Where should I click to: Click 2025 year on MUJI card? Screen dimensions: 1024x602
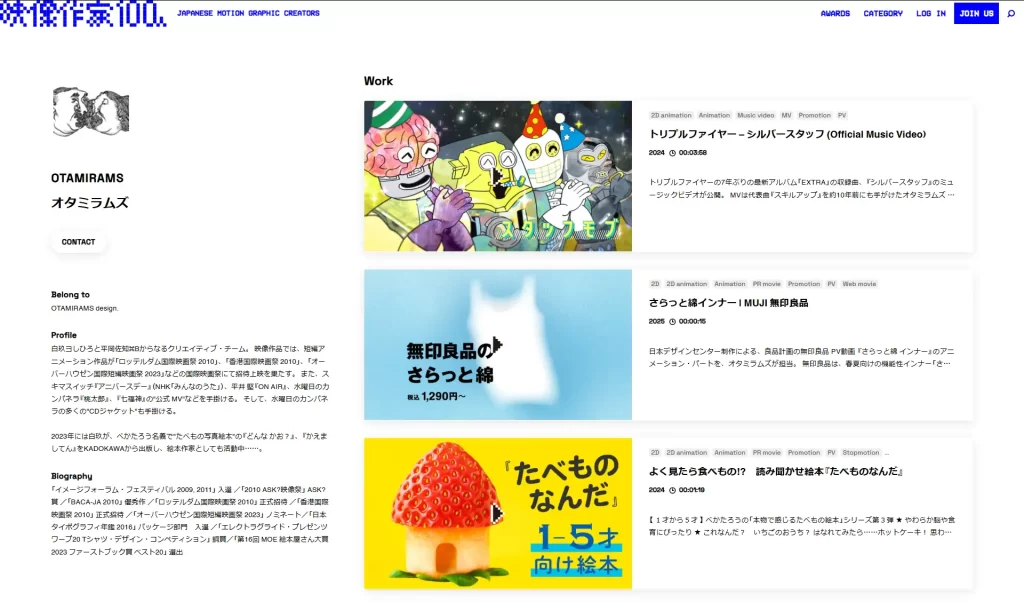656,321
